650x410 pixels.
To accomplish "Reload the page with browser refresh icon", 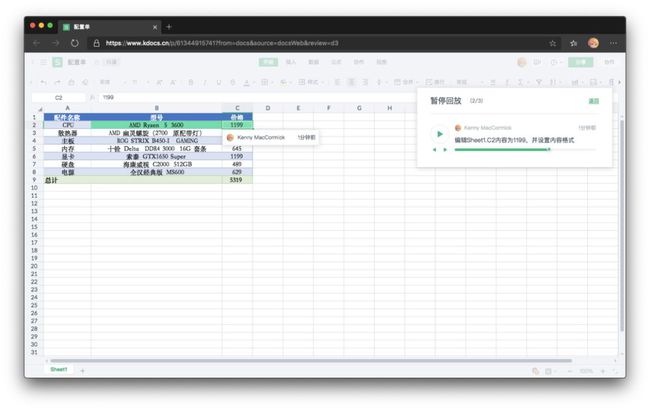I will pyautogui.click(x=75, y=43).
